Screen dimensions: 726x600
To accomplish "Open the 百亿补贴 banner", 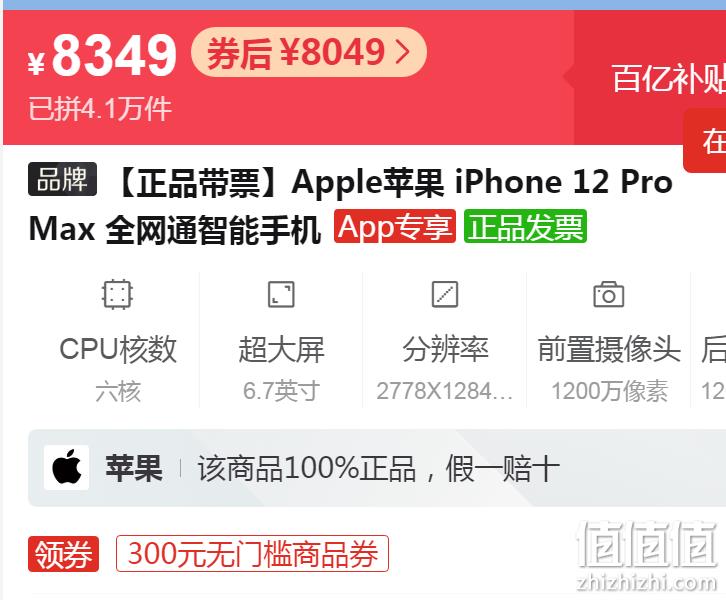I will pos(668,79).
